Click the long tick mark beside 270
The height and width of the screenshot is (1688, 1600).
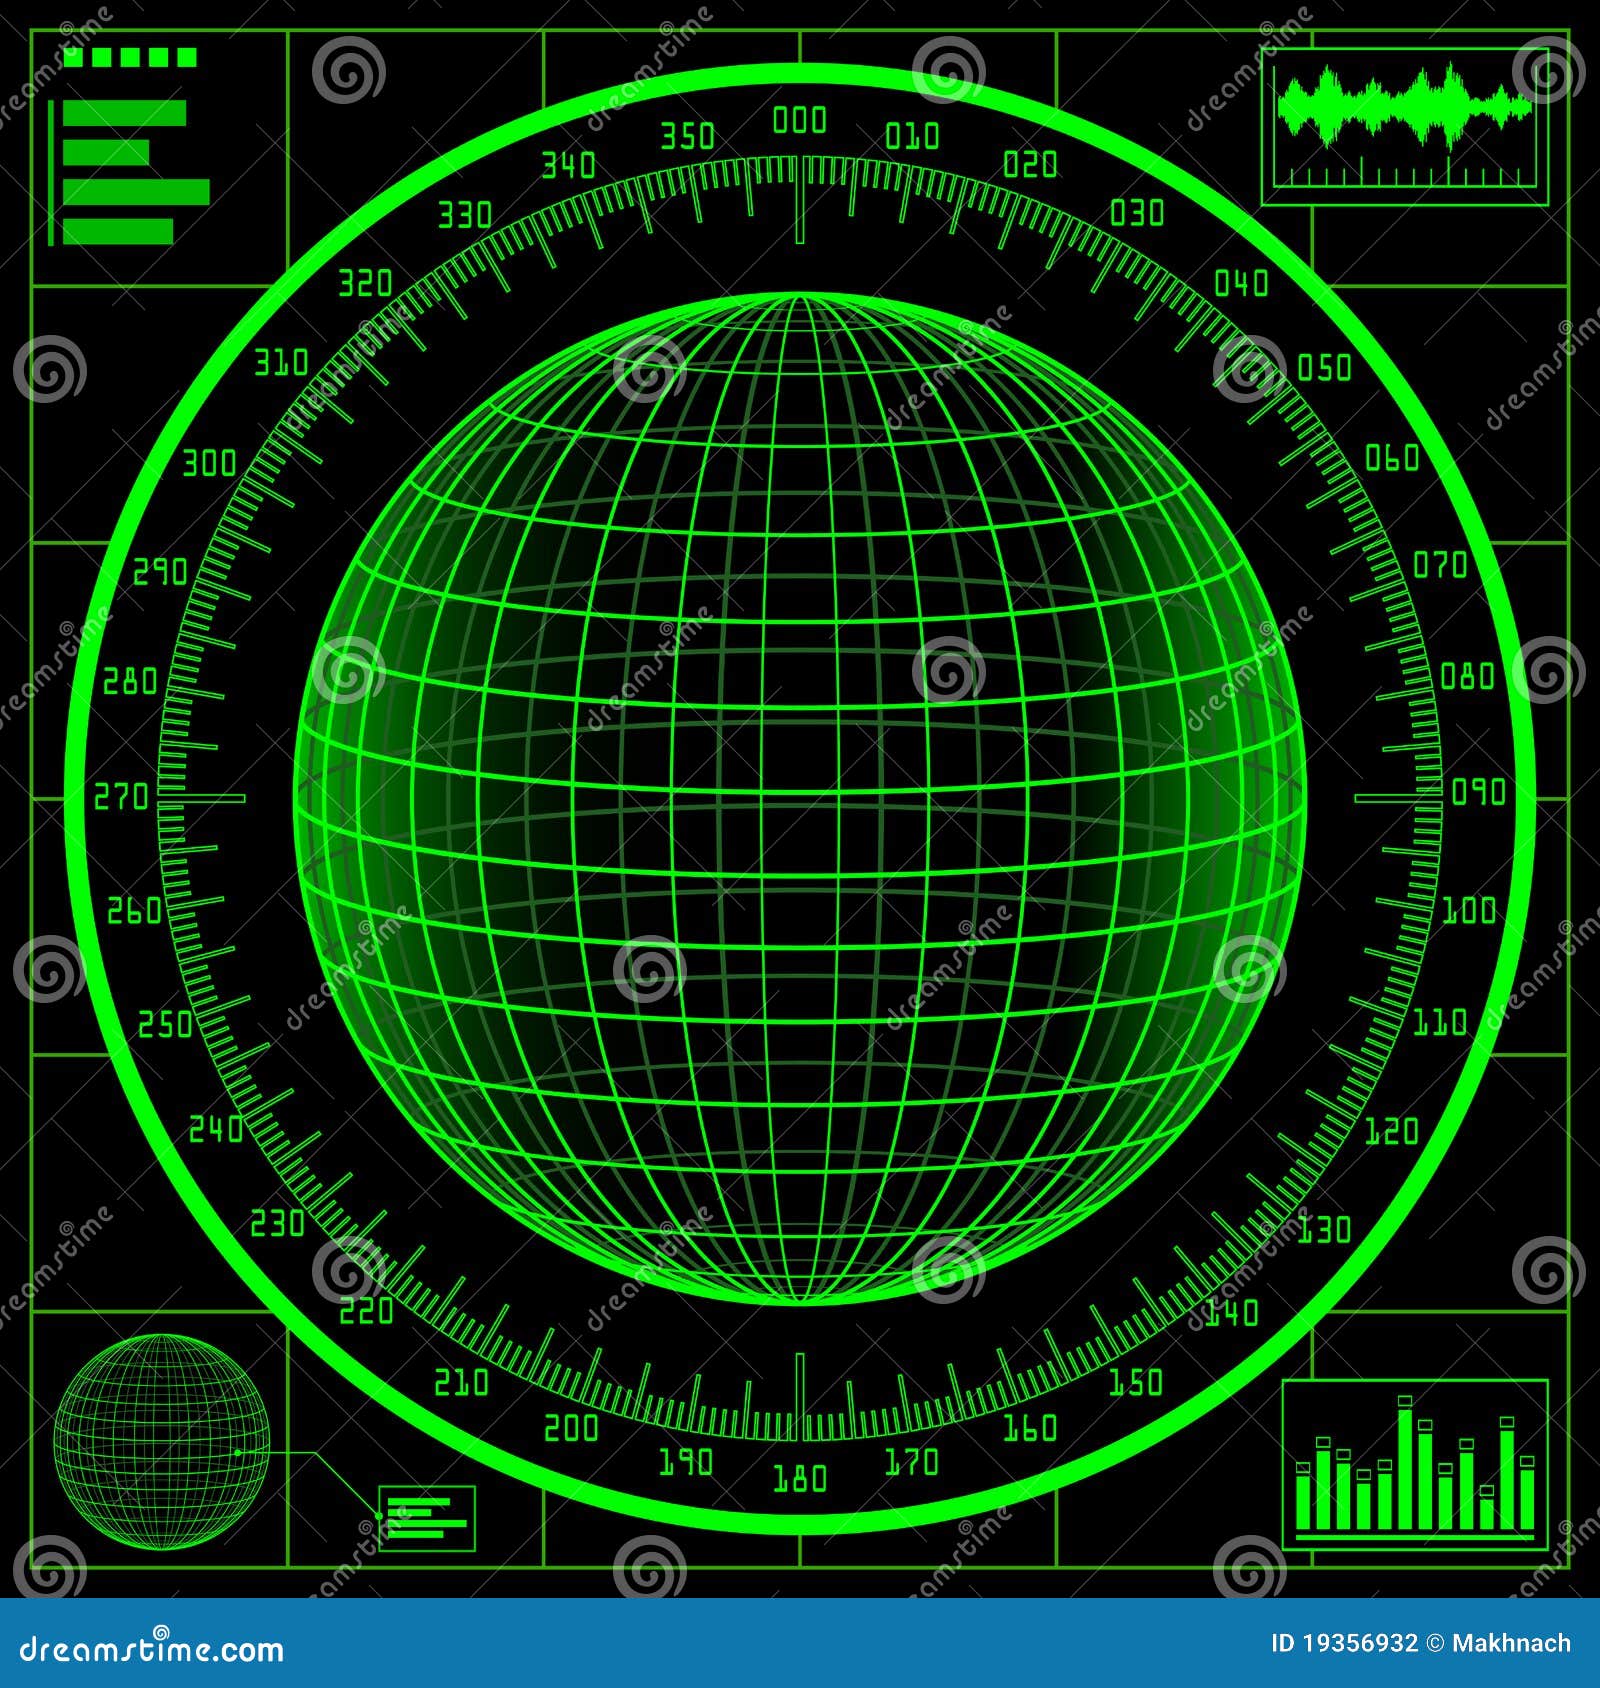[x=202, y=798]
